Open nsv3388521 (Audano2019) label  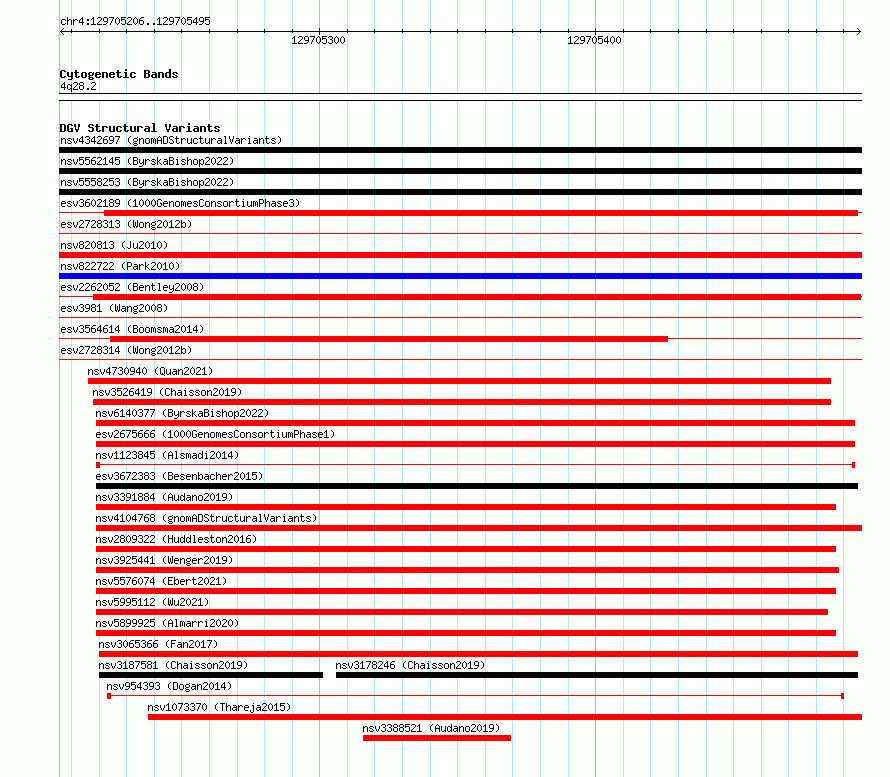click(431, 728)
